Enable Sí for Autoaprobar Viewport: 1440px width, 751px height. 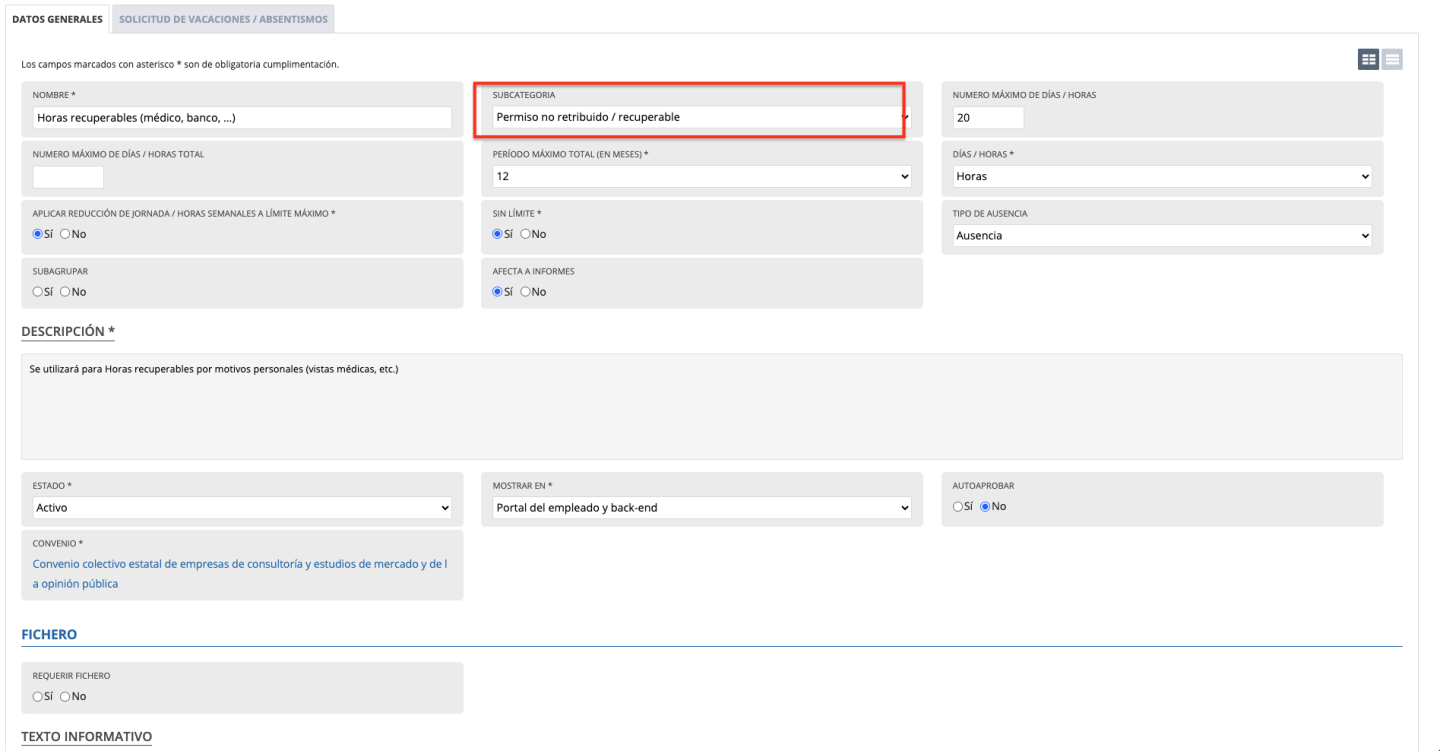(957, 506)
